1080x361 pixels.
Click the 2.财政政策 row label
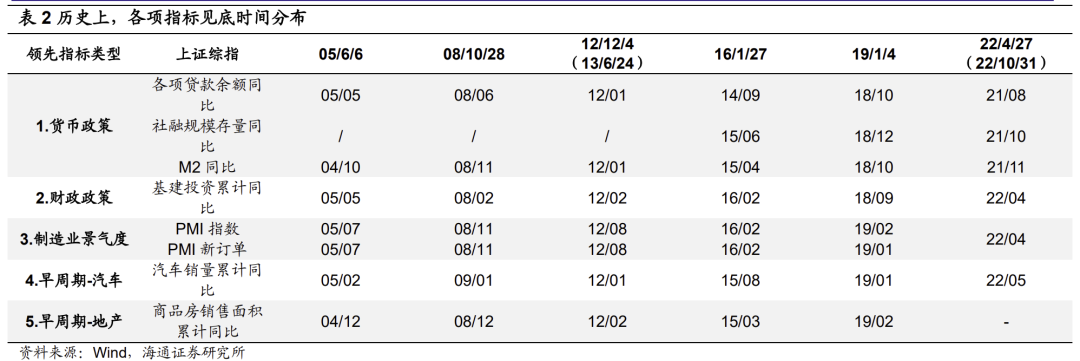pyautogui.click(x=74, y=198)
